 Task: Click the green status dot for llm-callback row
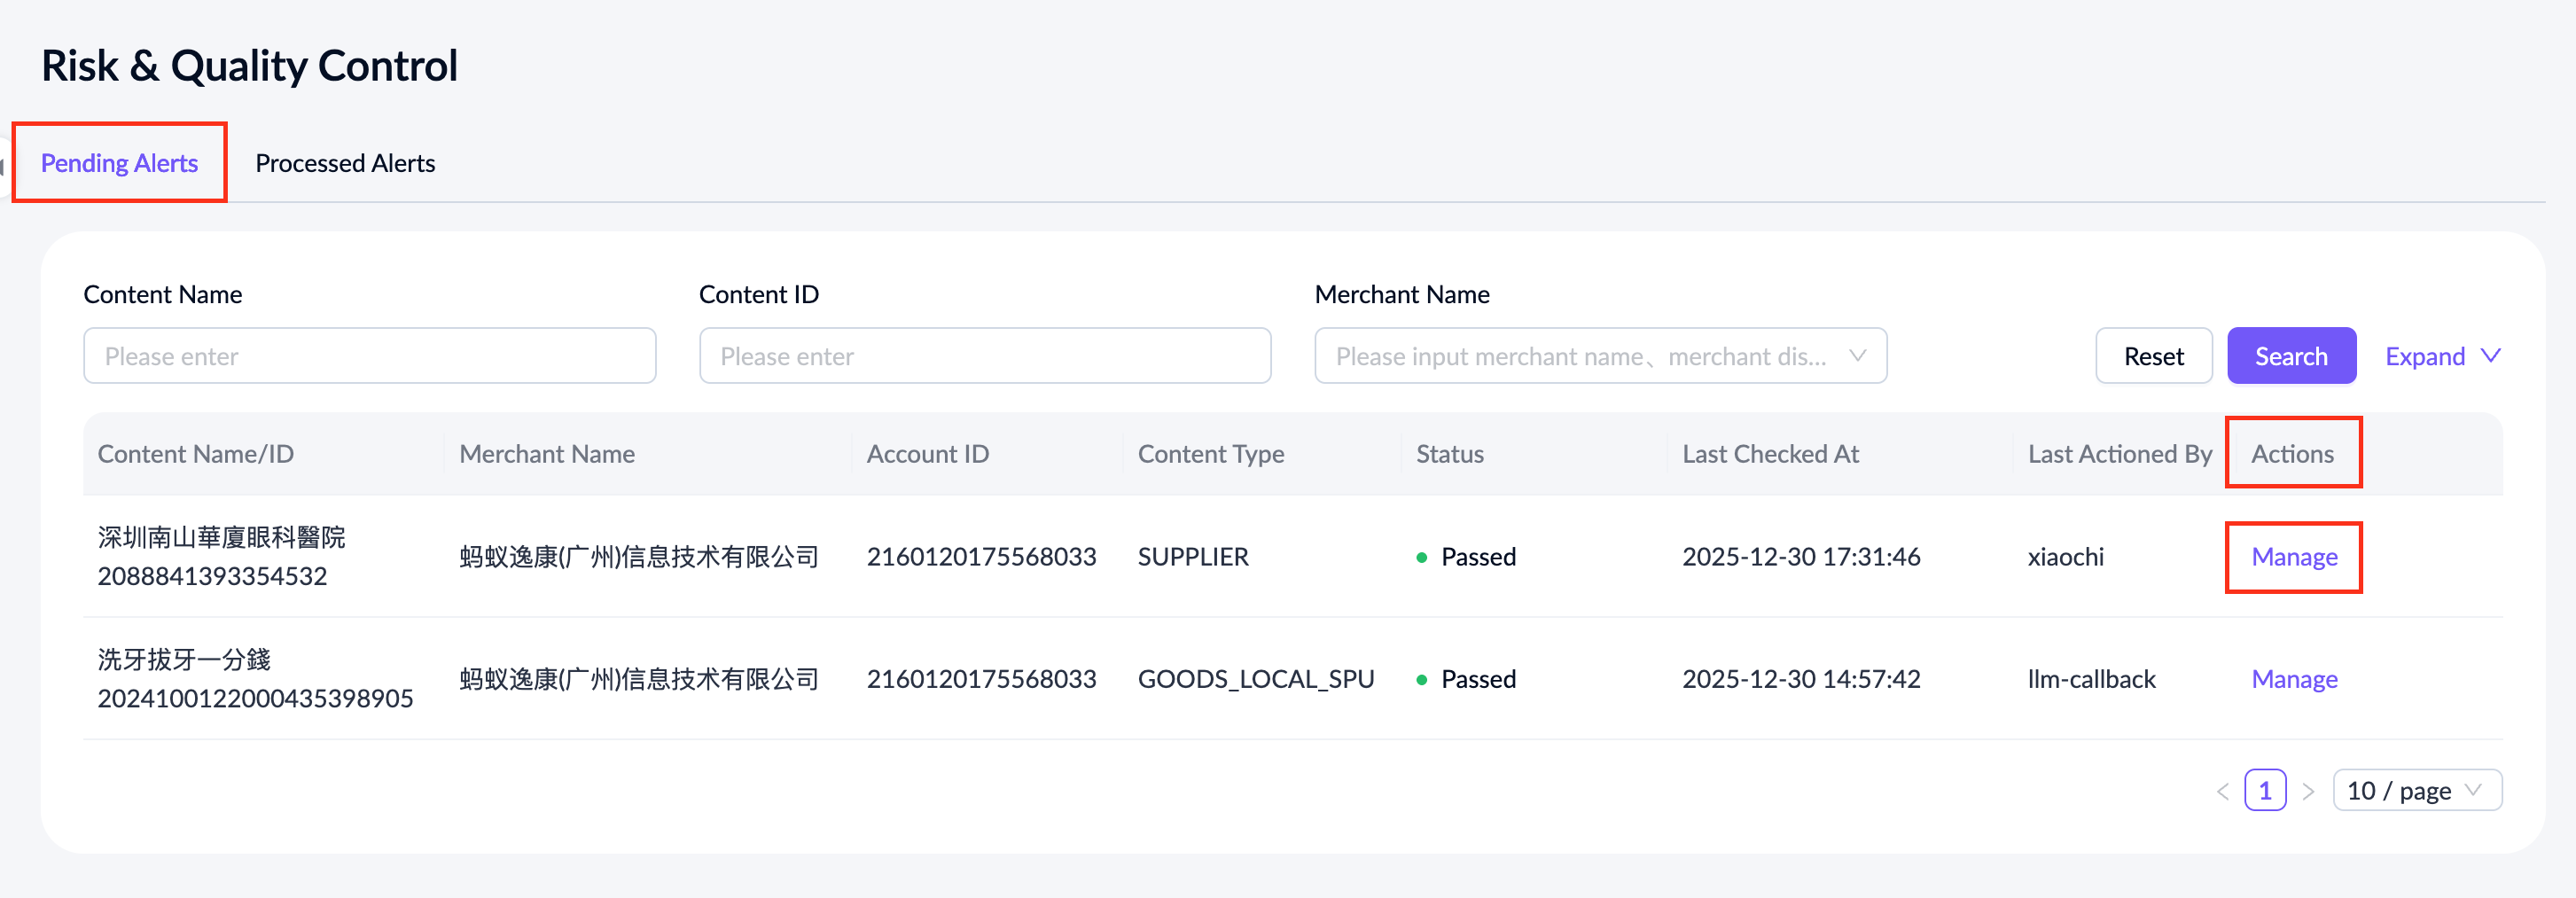tap(1421, 680)
